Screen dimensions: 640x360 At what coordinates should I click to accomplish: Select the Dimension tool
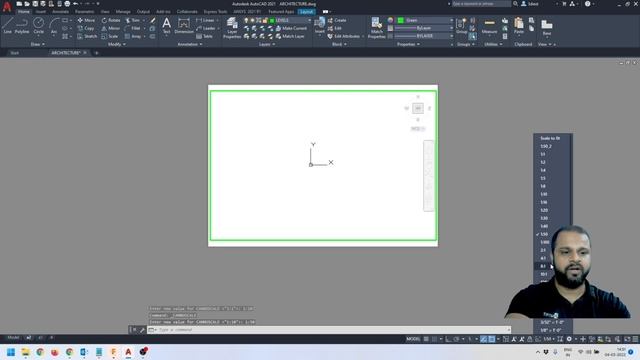click(184, 26)
